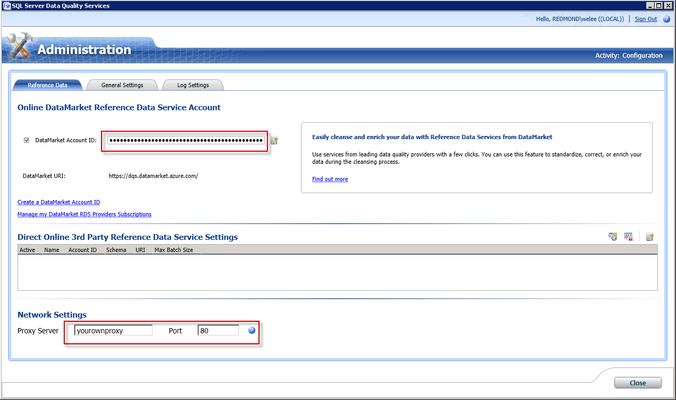Maximize the Data Quality Services window
676x400 pixels.
click(658, 6)
